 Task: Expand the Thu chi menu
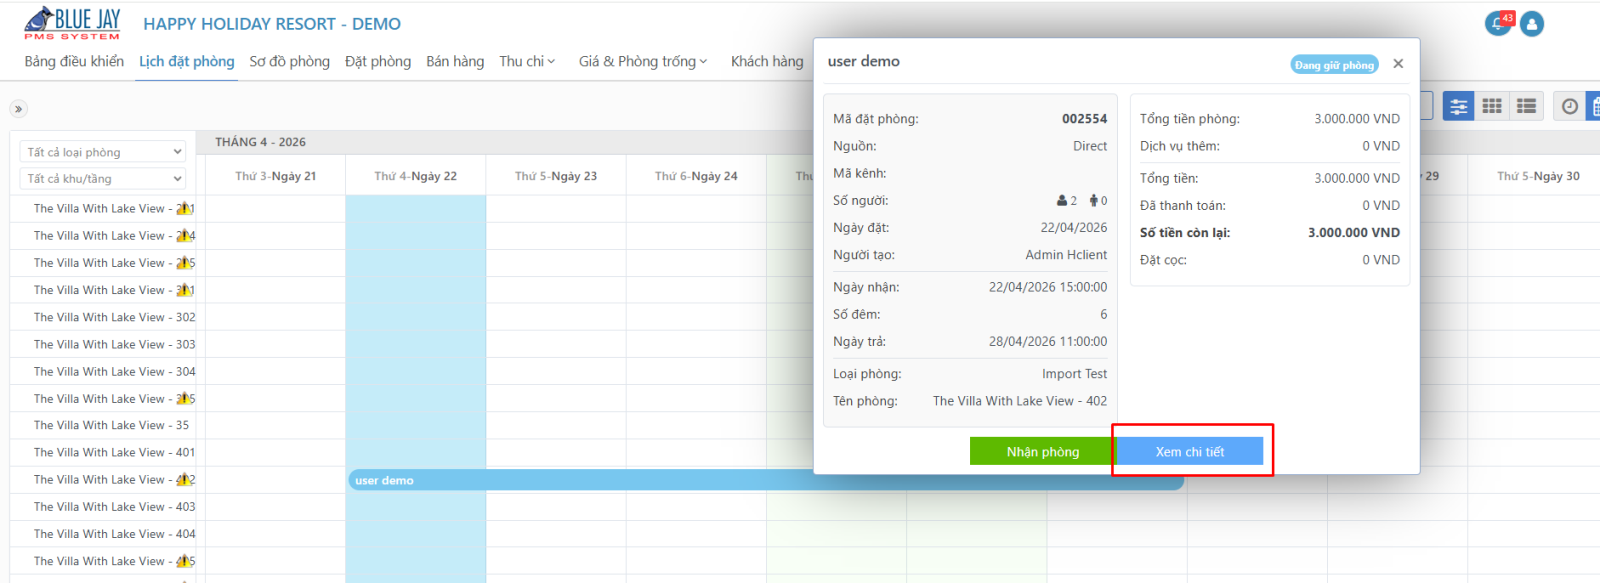pyautogui.click(x=527, y=61)
